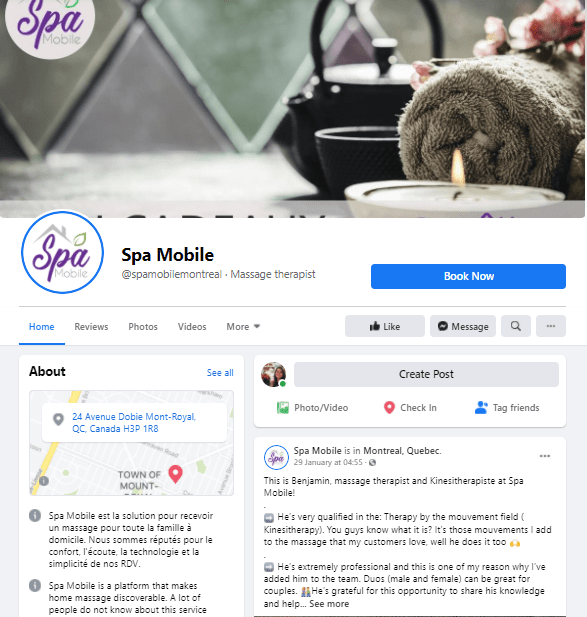Open the Spa Mobile profile picture

tap(63, 252)
